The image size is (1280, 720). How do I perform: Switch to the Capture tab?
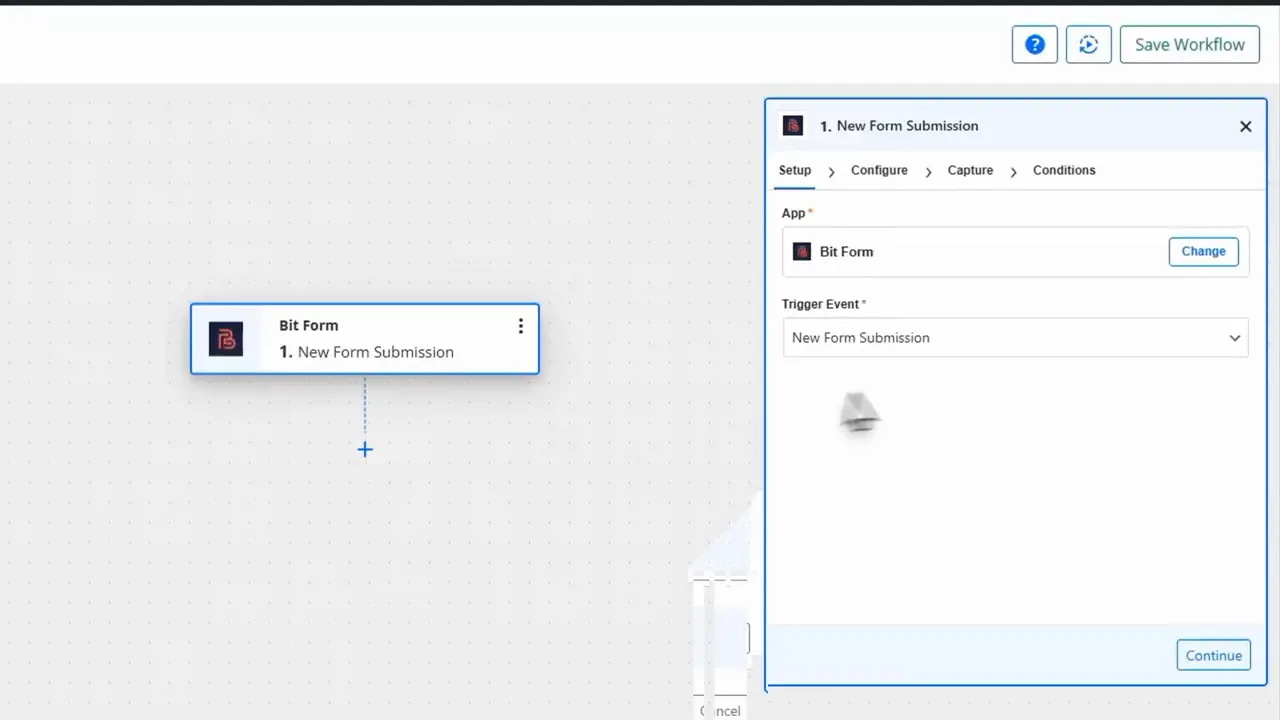coord(969,170)
